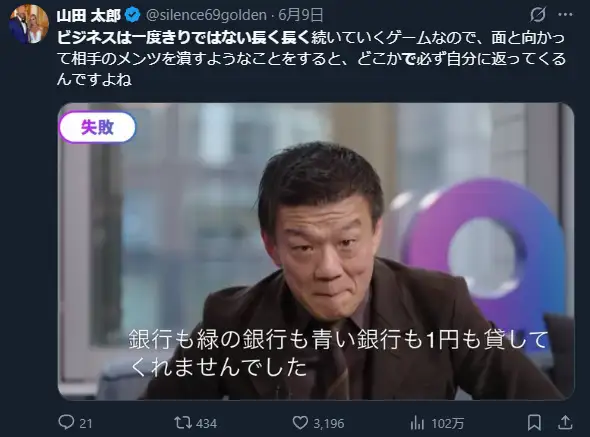Screen dimensions: 590x437
Task: Like the post with heart icon
Action: [300, 423]
